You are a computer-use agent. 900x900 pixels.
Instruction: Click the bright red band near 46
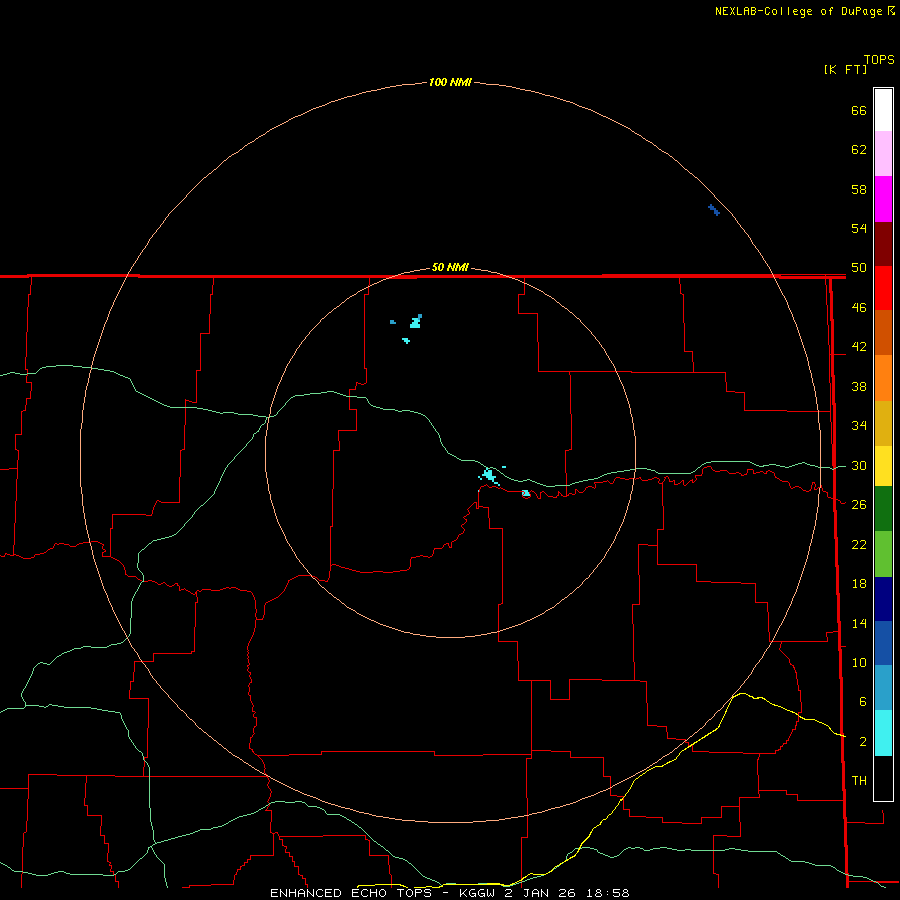pyautogui.click(x=883, y=288)
